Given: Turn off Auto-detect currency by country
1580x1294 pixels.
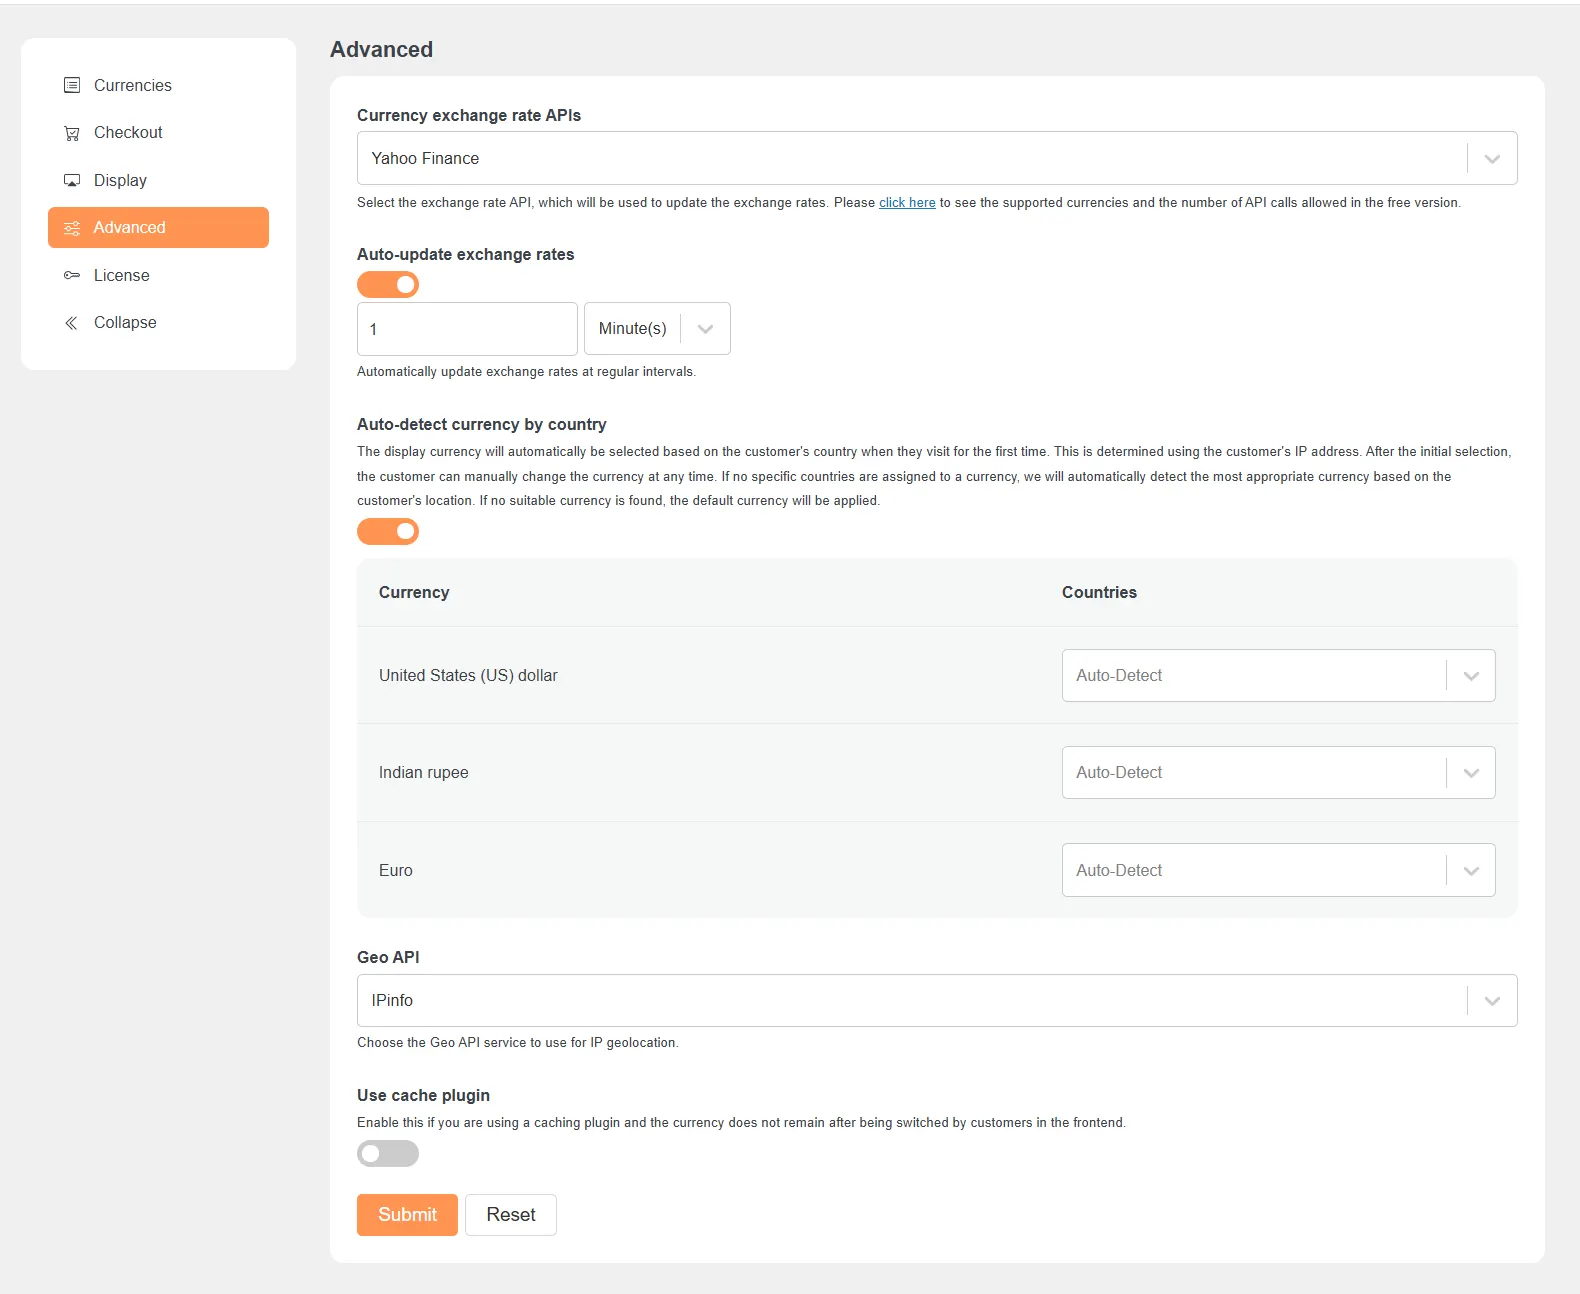Looking at the screenshot, I should (x=388, y=532).
